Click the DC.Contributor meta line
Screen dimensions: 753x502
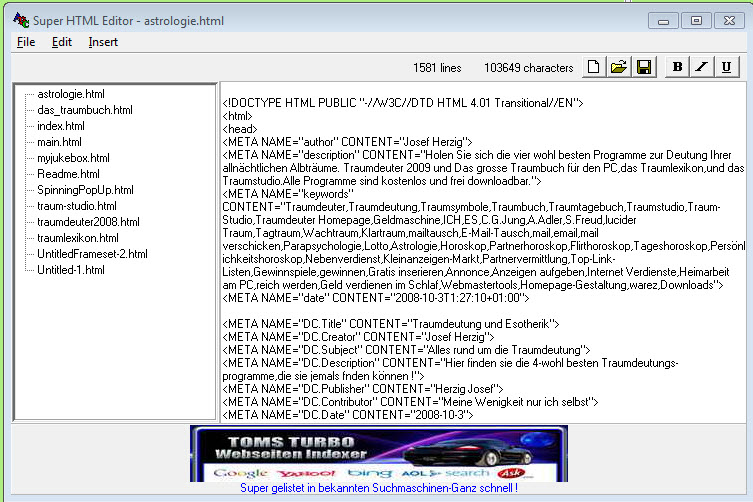tap(410, 402)
